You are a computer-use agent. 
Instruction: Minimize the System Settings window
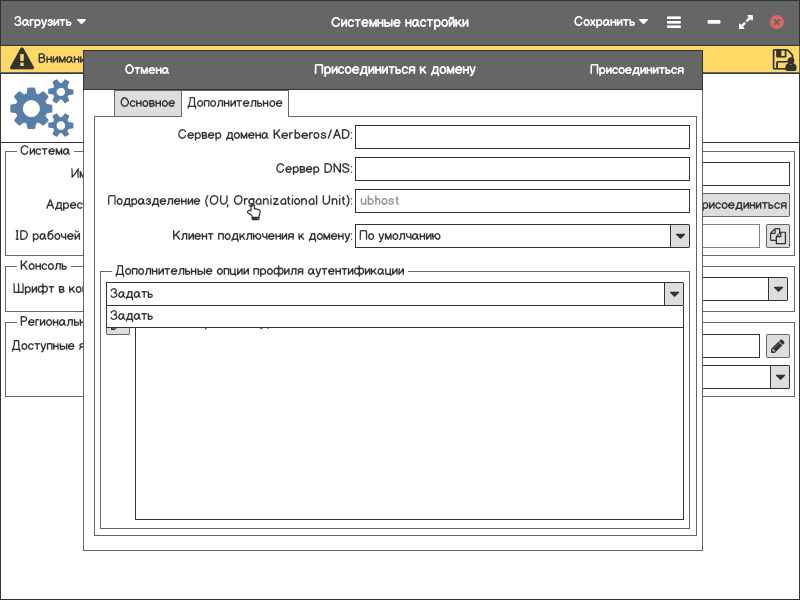714,22
